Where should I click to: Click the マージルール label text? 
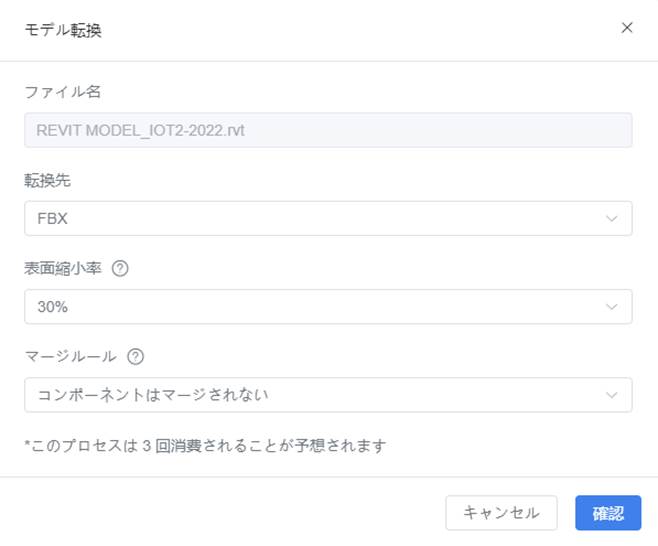(70, 357)
